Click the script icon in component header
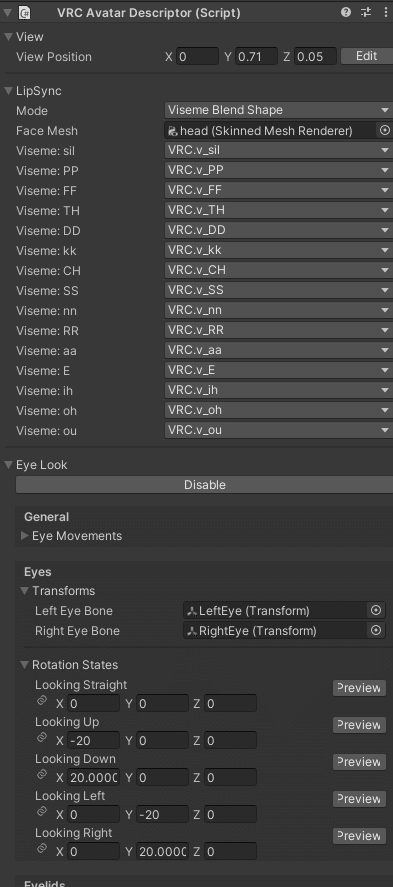 click(24, 12)
